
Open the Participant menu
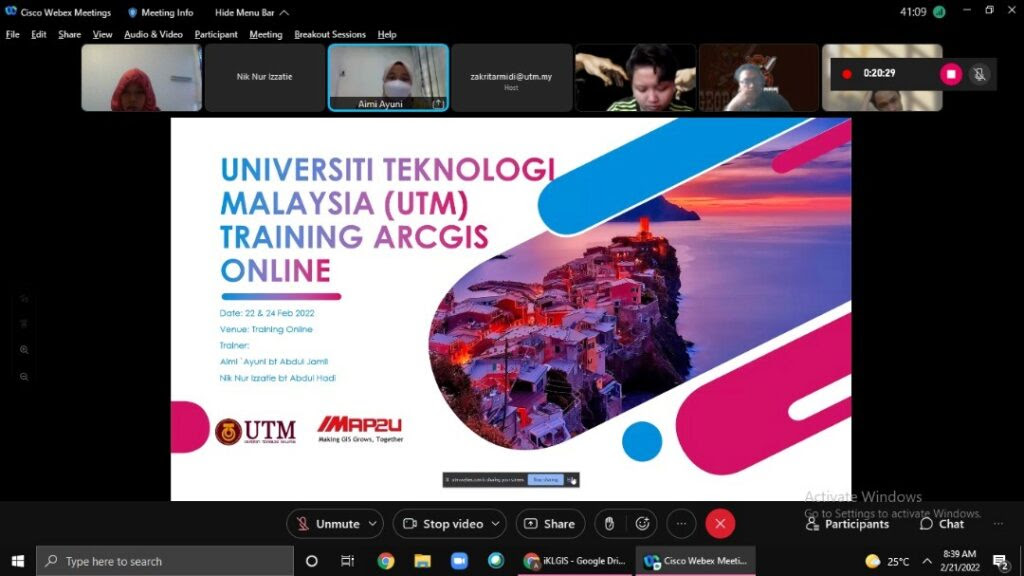coord(215,34)
